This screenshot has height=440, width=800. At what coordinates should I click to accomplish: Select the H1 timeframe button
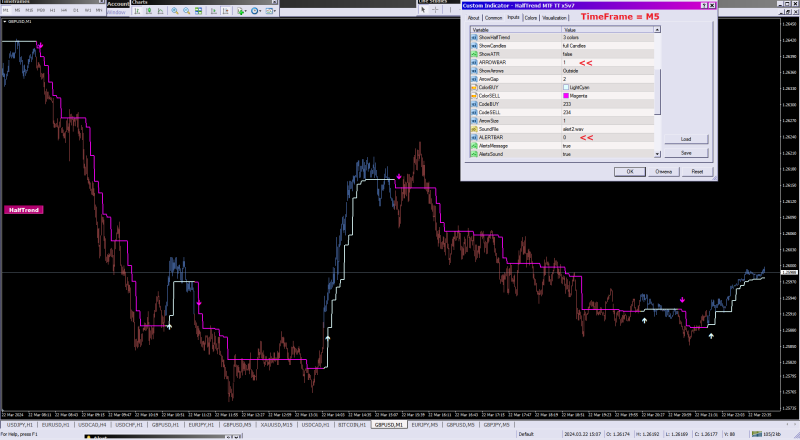53,10
